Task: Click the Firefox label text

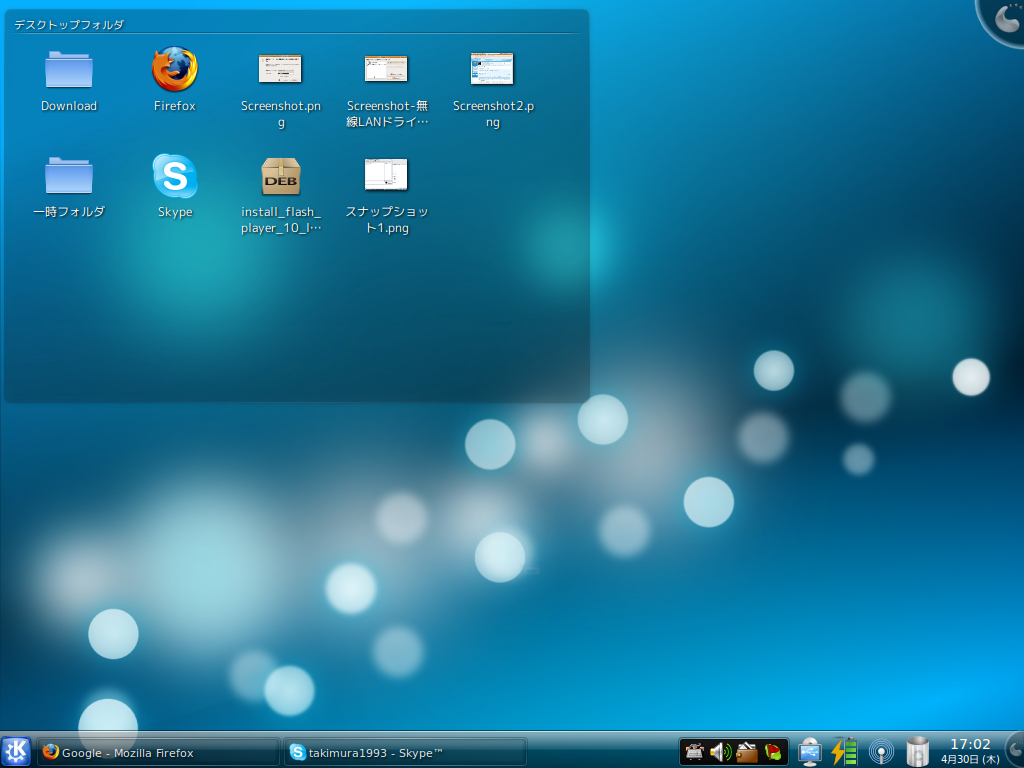Action: 174,106
